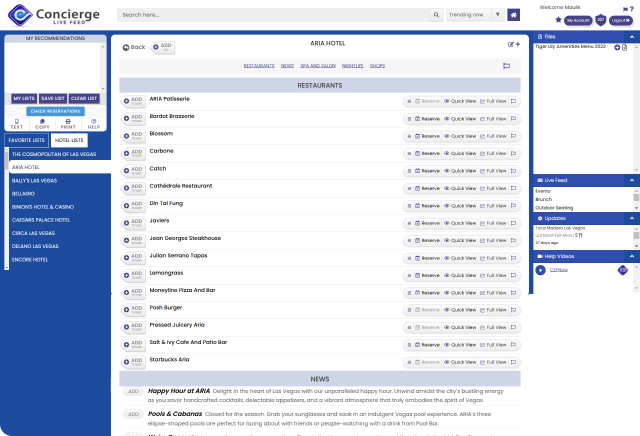Quick View Pressed Juicery Aria
This screenshot has width=640, height=436.
pos(460,327)
